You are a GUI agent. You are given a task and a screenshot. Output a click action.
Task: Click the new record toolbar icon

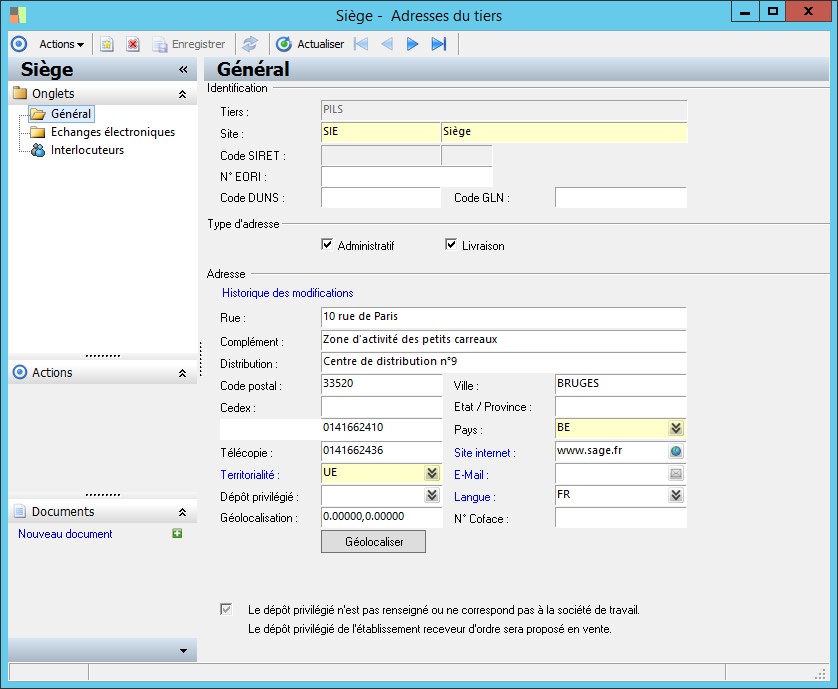click(x=106, y=44)
